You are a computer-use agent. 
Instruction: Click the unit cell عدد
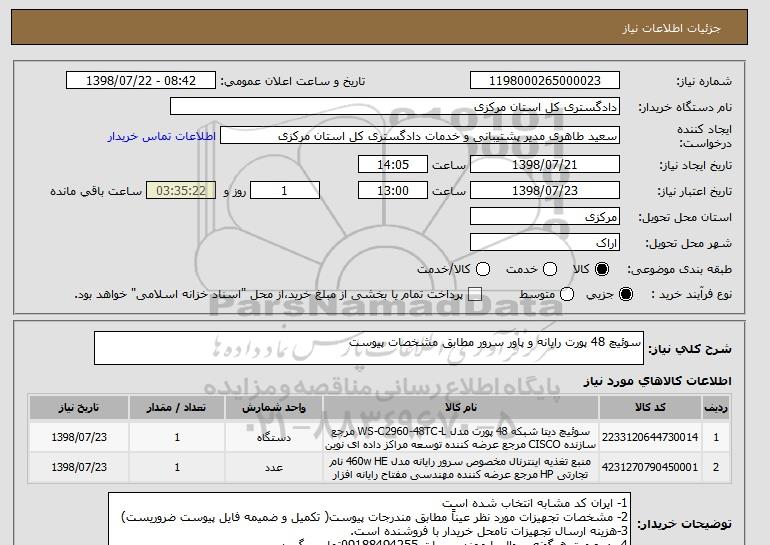click(x=274, y=467)
